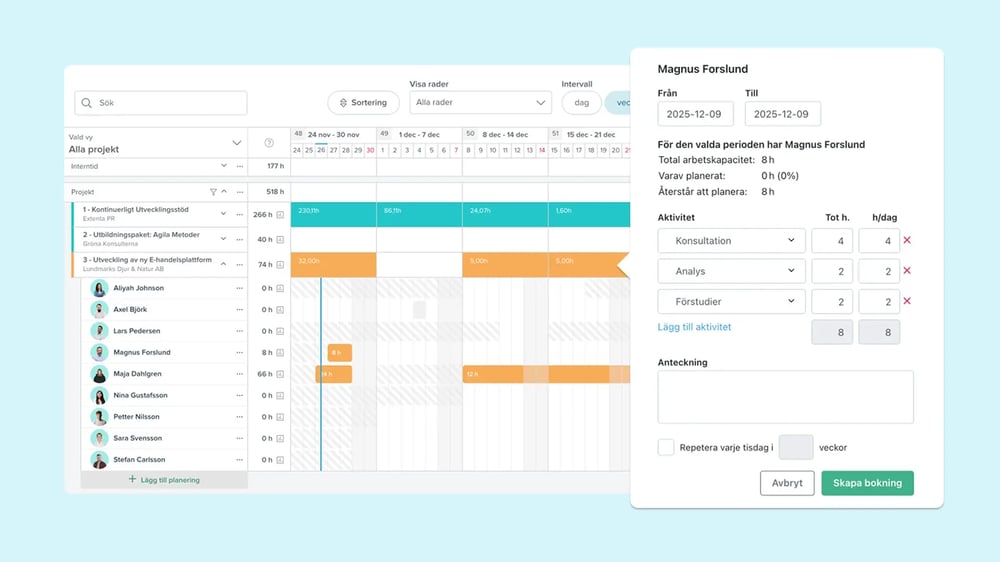1000x562 pixels.
Task: Open the Visa rader Alla rader dropdown
Action: (480, 102)
